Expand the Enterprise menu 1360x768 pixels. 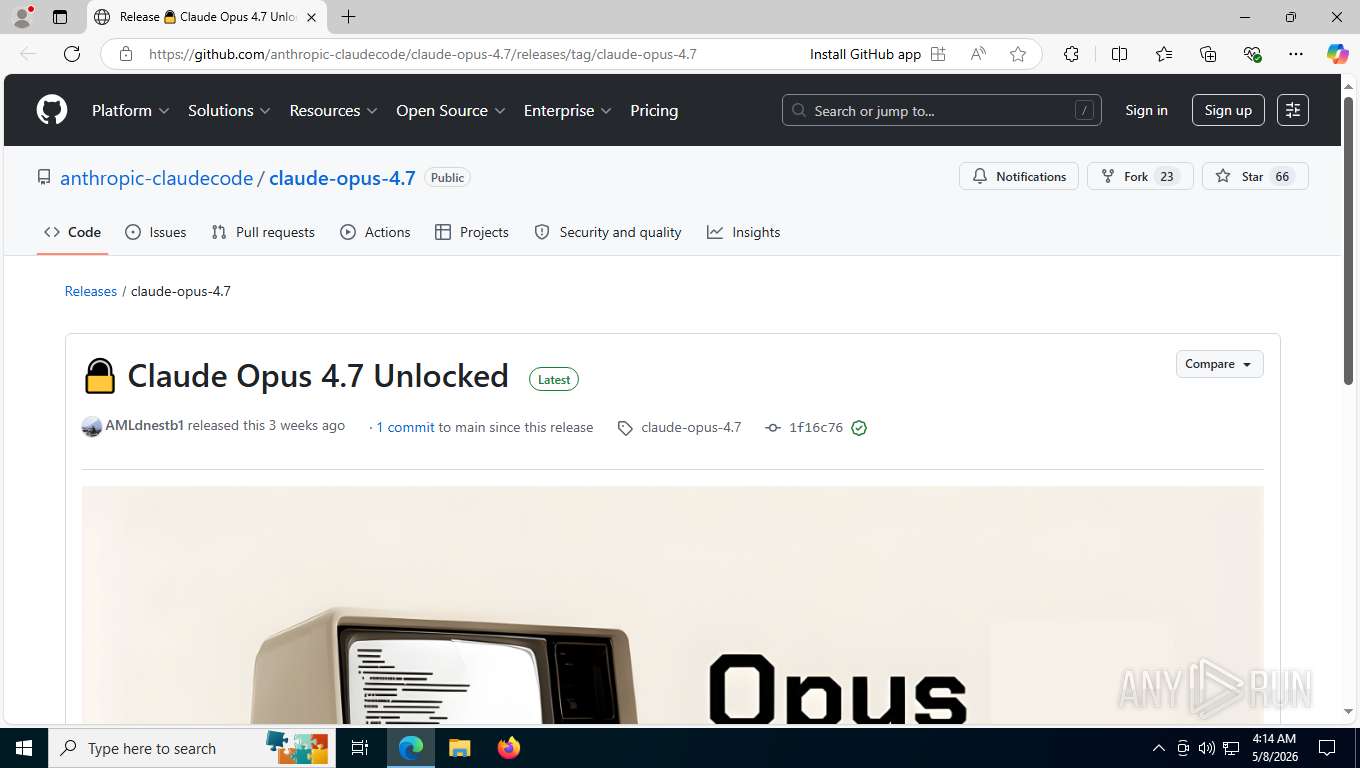click(x=567, y=110)
